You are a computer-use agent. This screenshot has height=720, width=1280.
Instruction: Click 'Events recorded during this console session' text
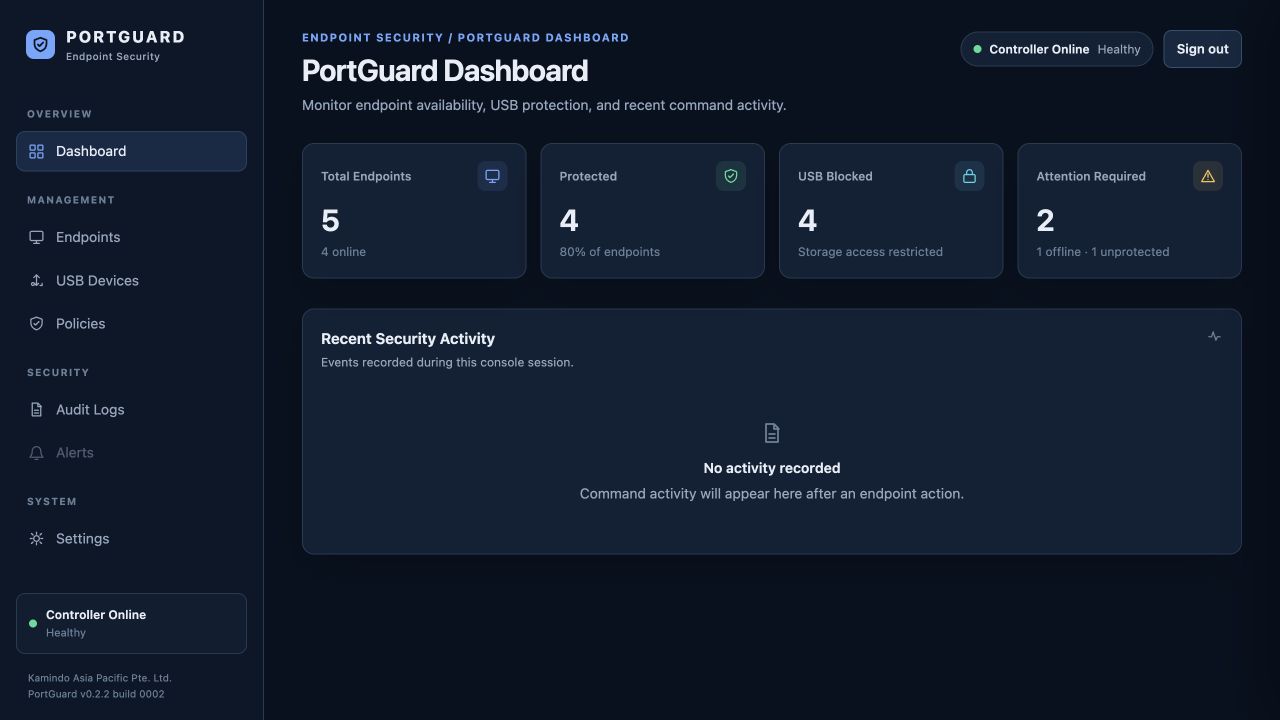click(447, 362)
